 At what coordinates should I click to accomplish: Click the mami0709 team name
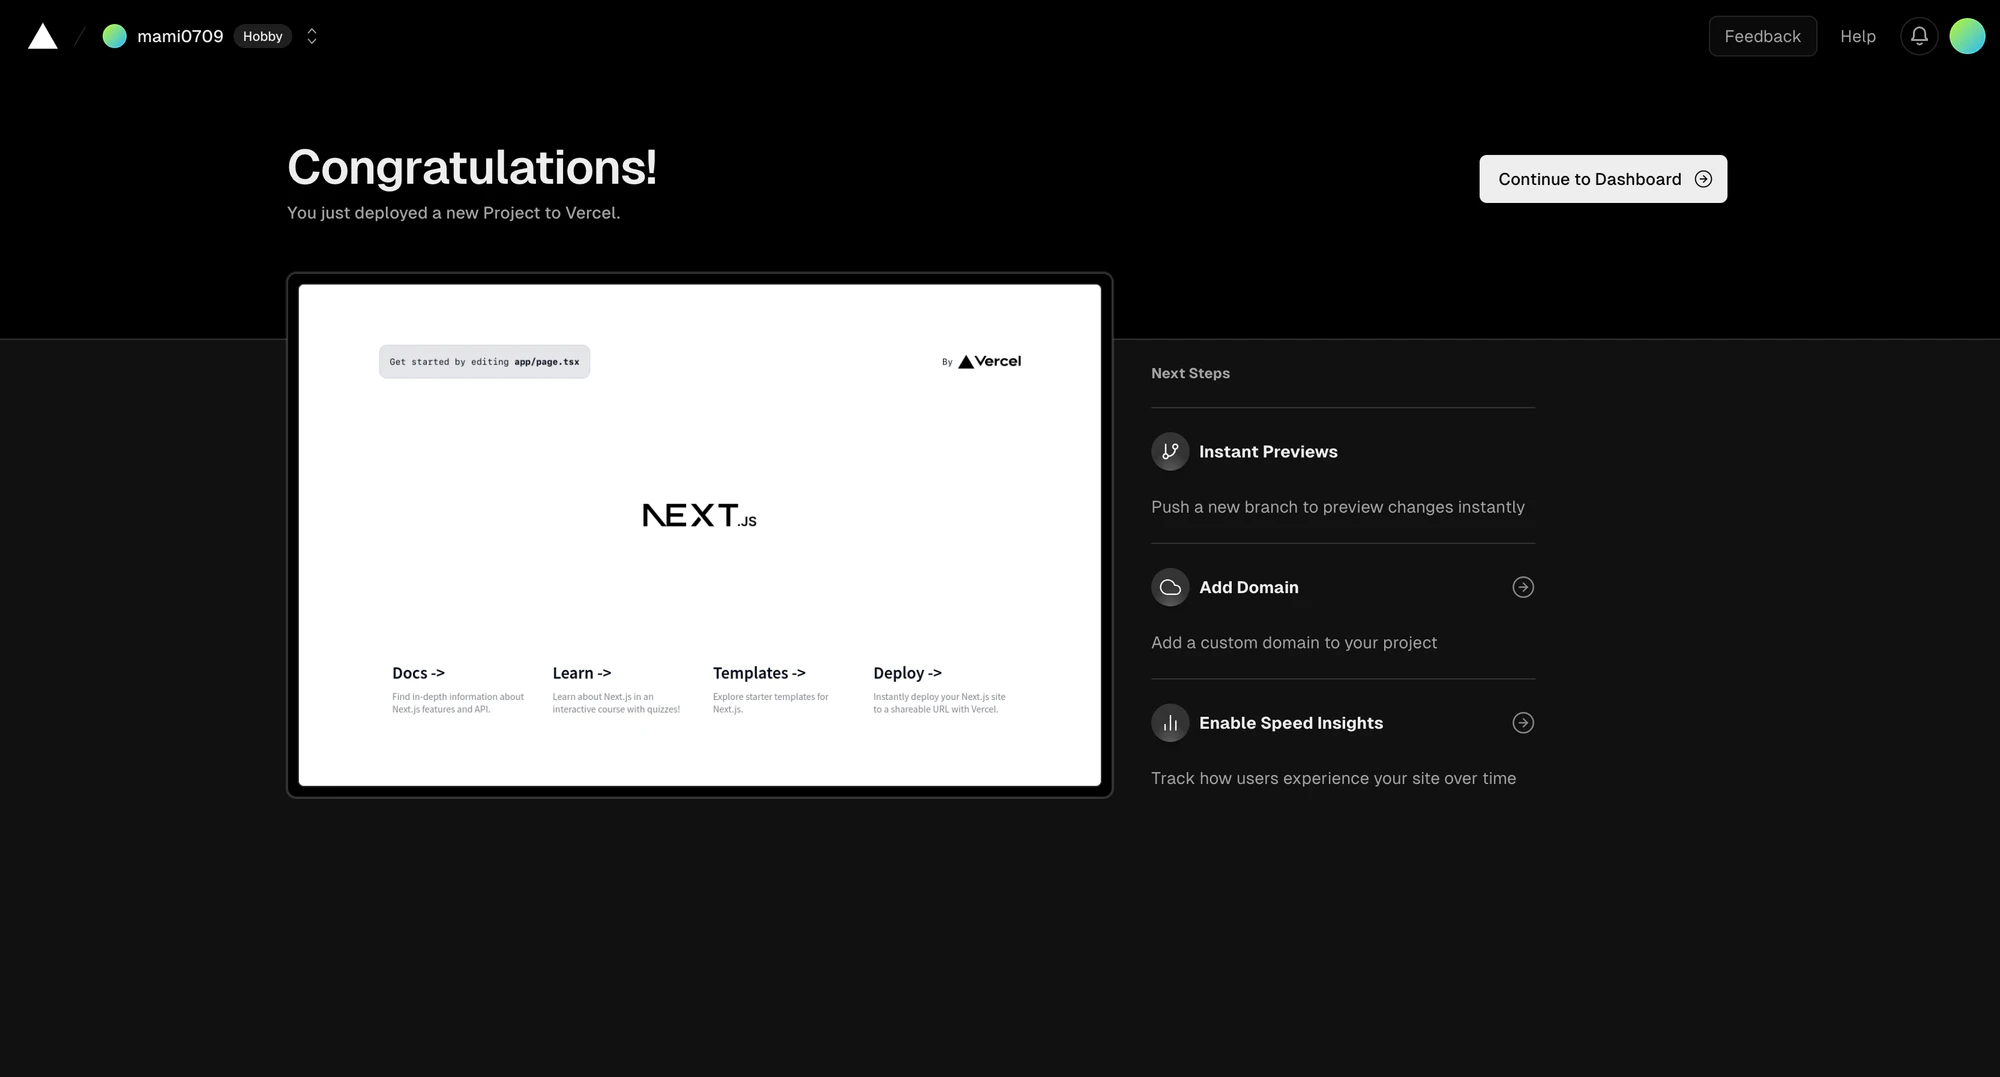[x=180, y=36]
